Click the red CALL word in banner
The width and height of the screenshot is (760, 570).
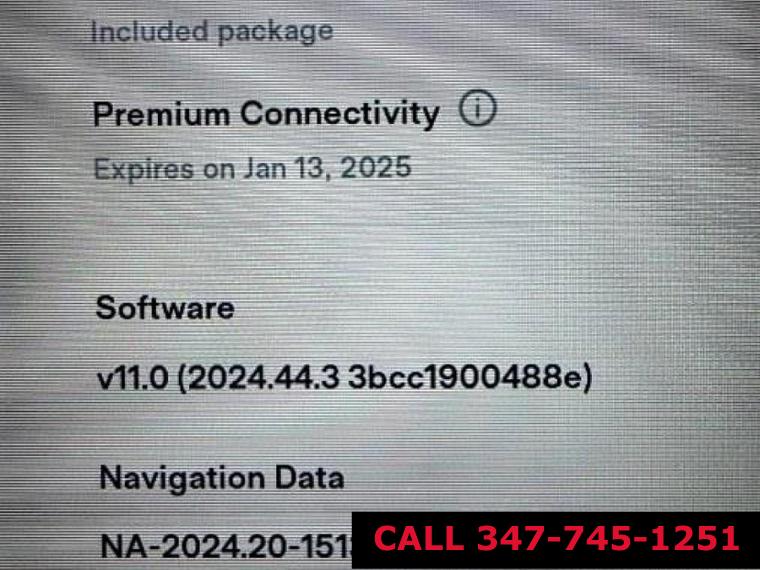[x=419, y=538]
